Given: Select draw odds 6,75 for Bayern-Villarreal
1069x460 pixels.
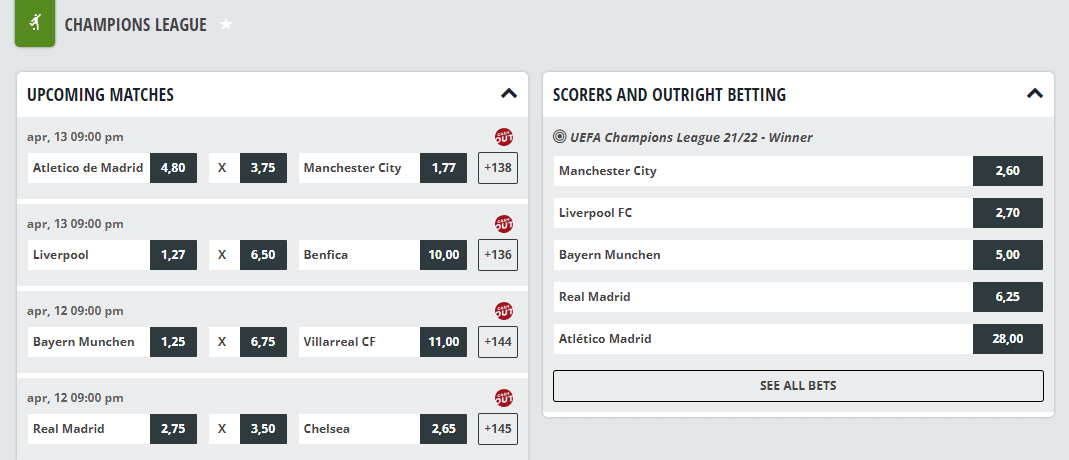Looking at the screenshot, I should tap(263, 342).
